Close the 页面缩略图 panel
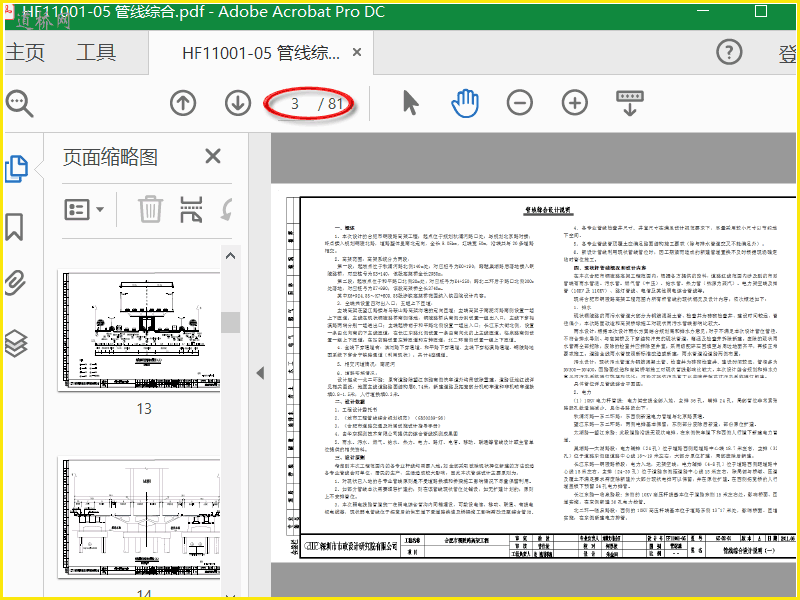 (213, 156)
